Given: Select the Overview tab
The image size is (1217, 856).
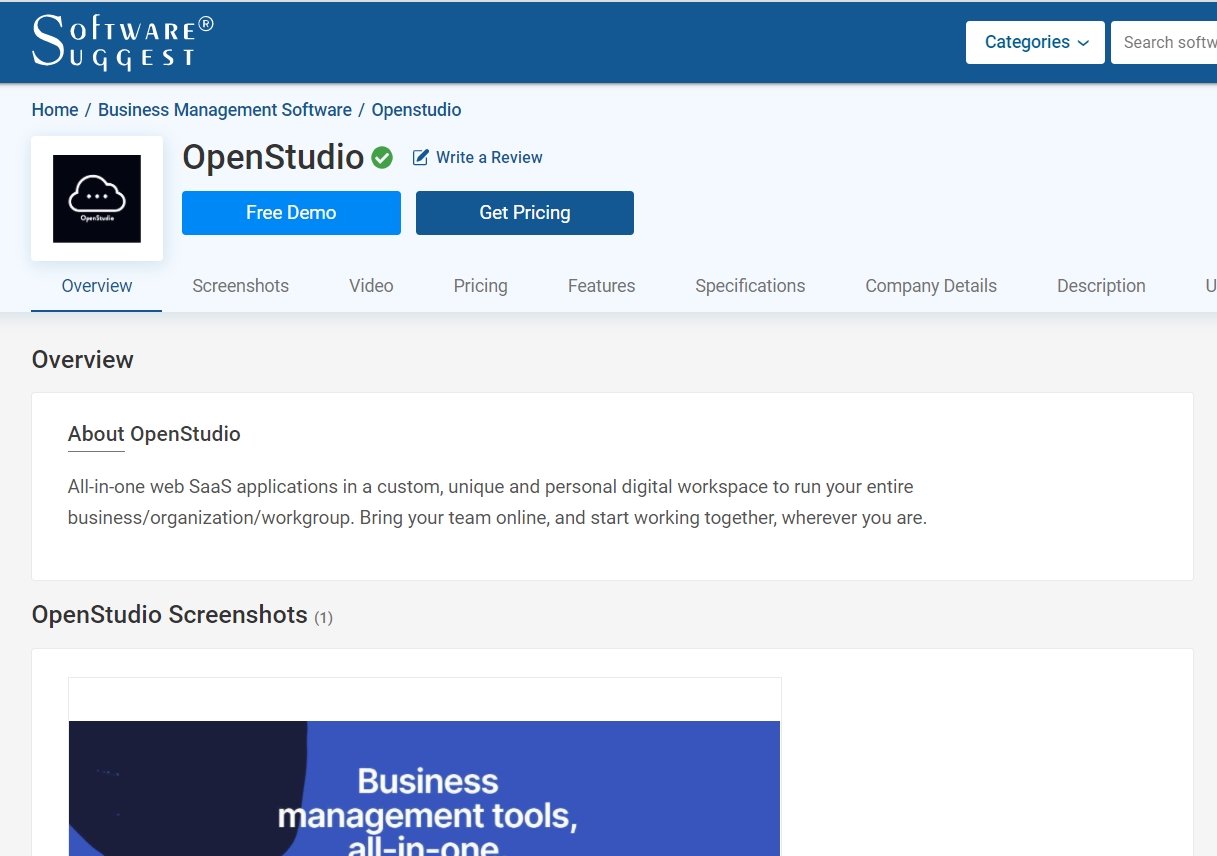Looking at the screenshot, I should coord(97,286).
